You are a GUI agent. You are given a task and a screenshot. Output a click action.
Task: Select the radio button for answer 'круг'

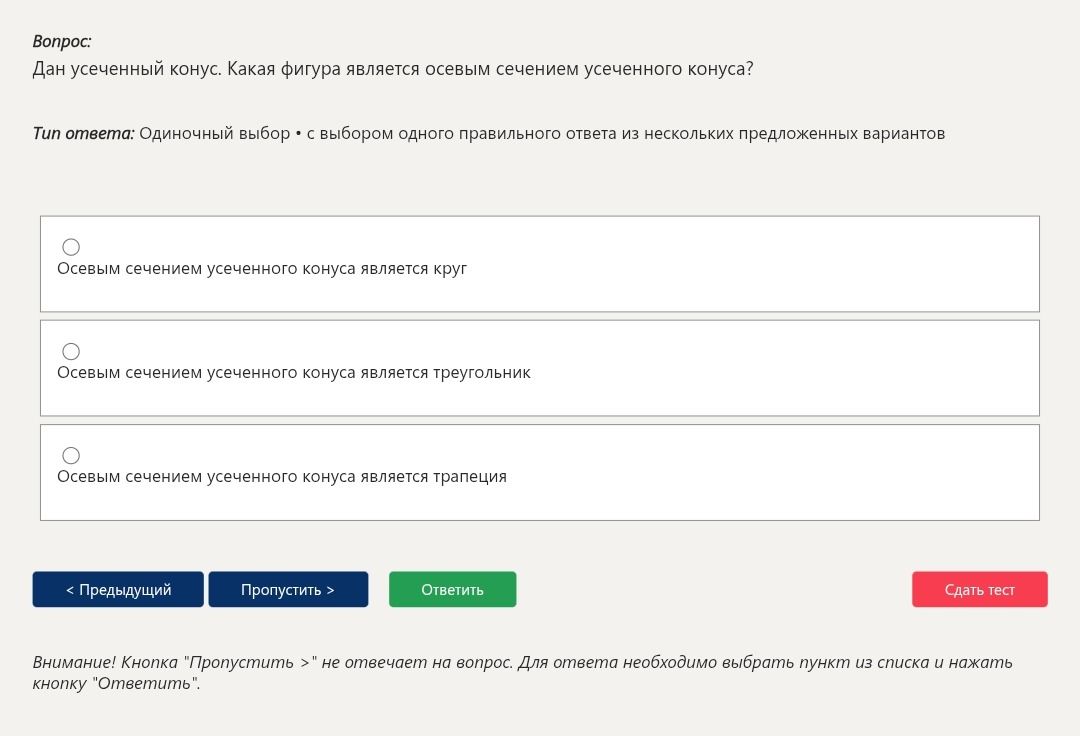coord(71,246)
